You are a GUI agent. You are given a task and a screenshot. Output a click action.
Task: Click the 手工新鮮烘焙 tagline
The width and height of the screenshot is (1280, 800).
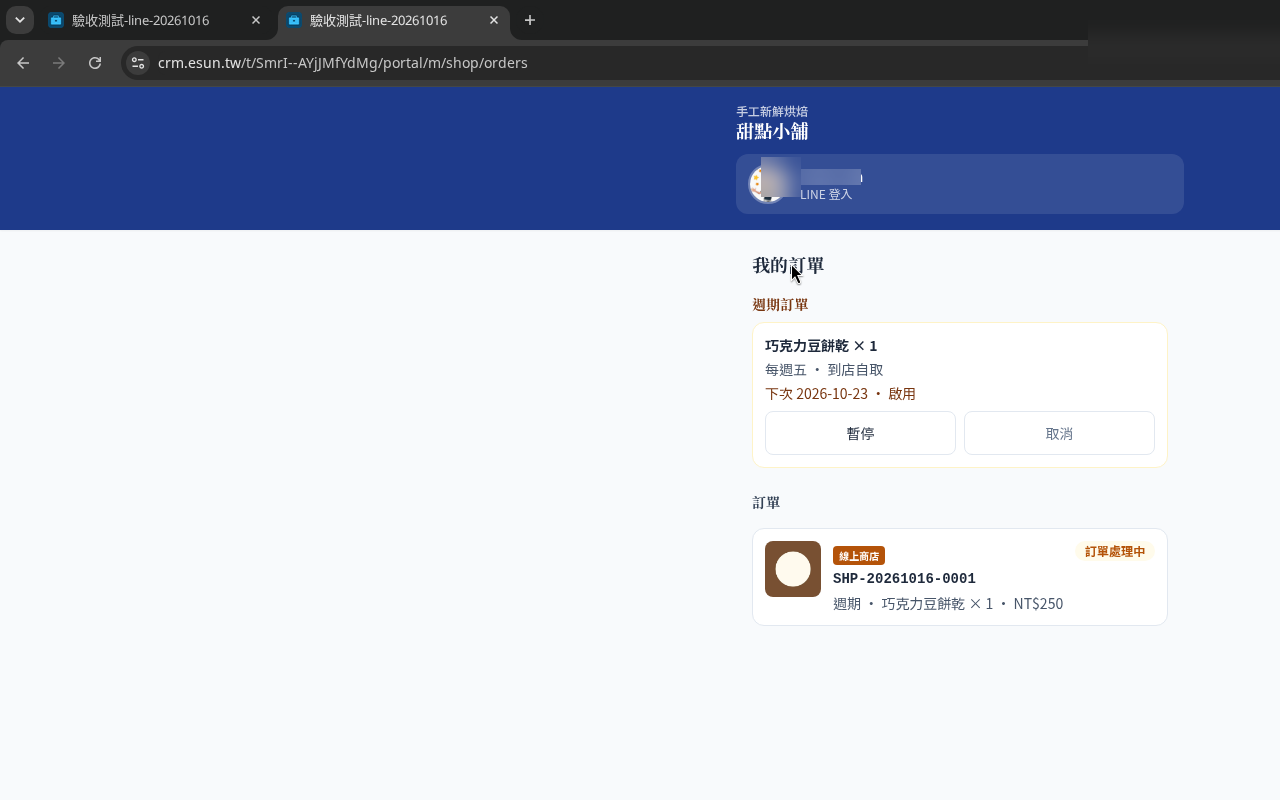click(772, 111)
